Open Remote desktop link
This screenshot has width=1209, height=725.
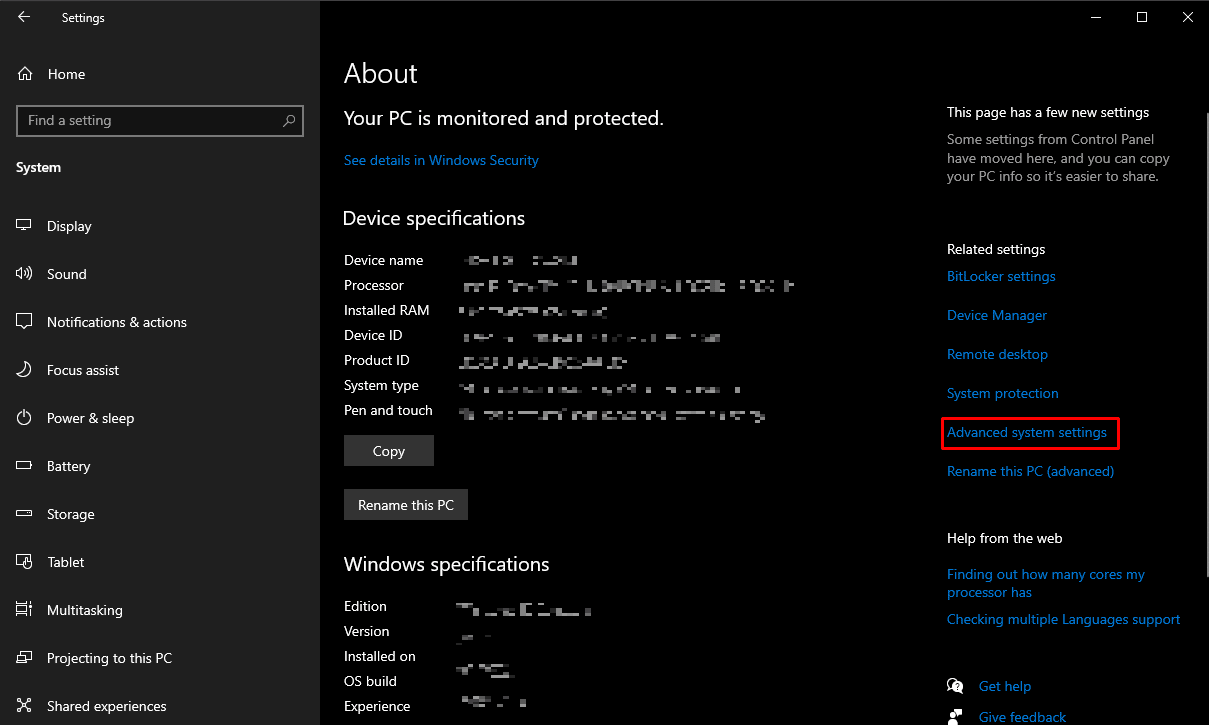coord(997,354)
